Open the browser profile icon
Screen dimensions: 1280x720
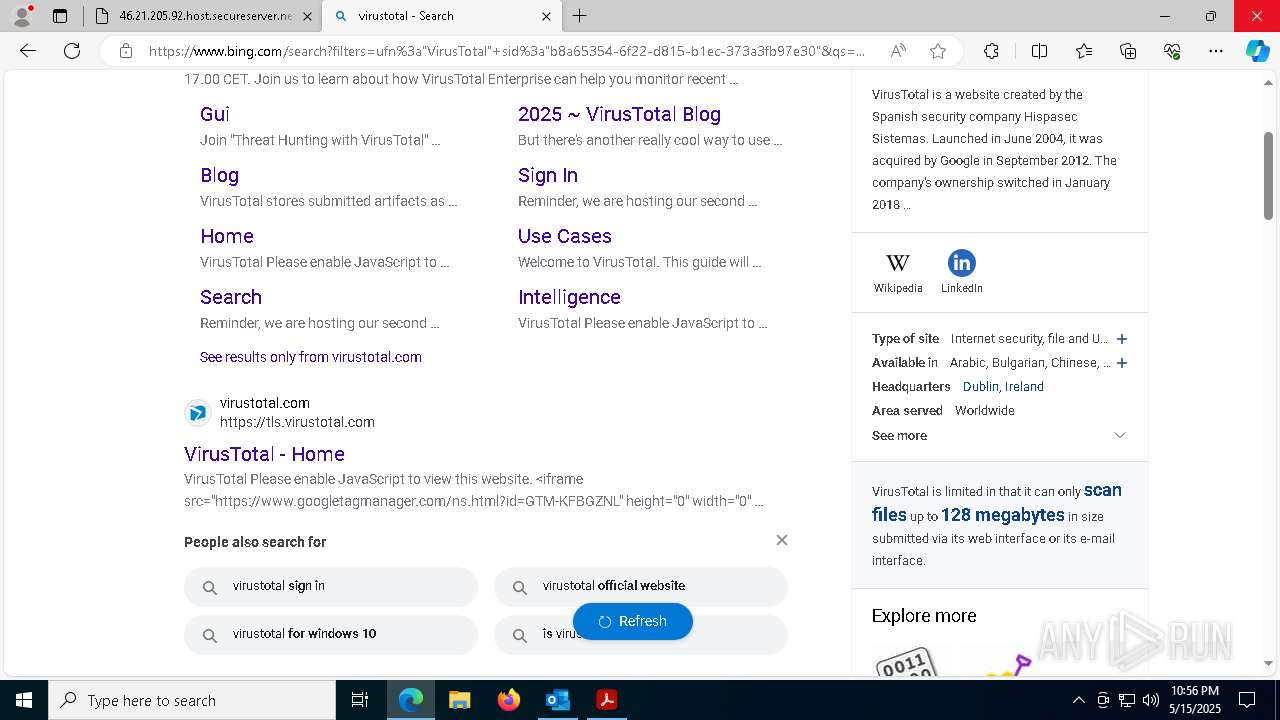pyautogui.click(x=21, y=16)
